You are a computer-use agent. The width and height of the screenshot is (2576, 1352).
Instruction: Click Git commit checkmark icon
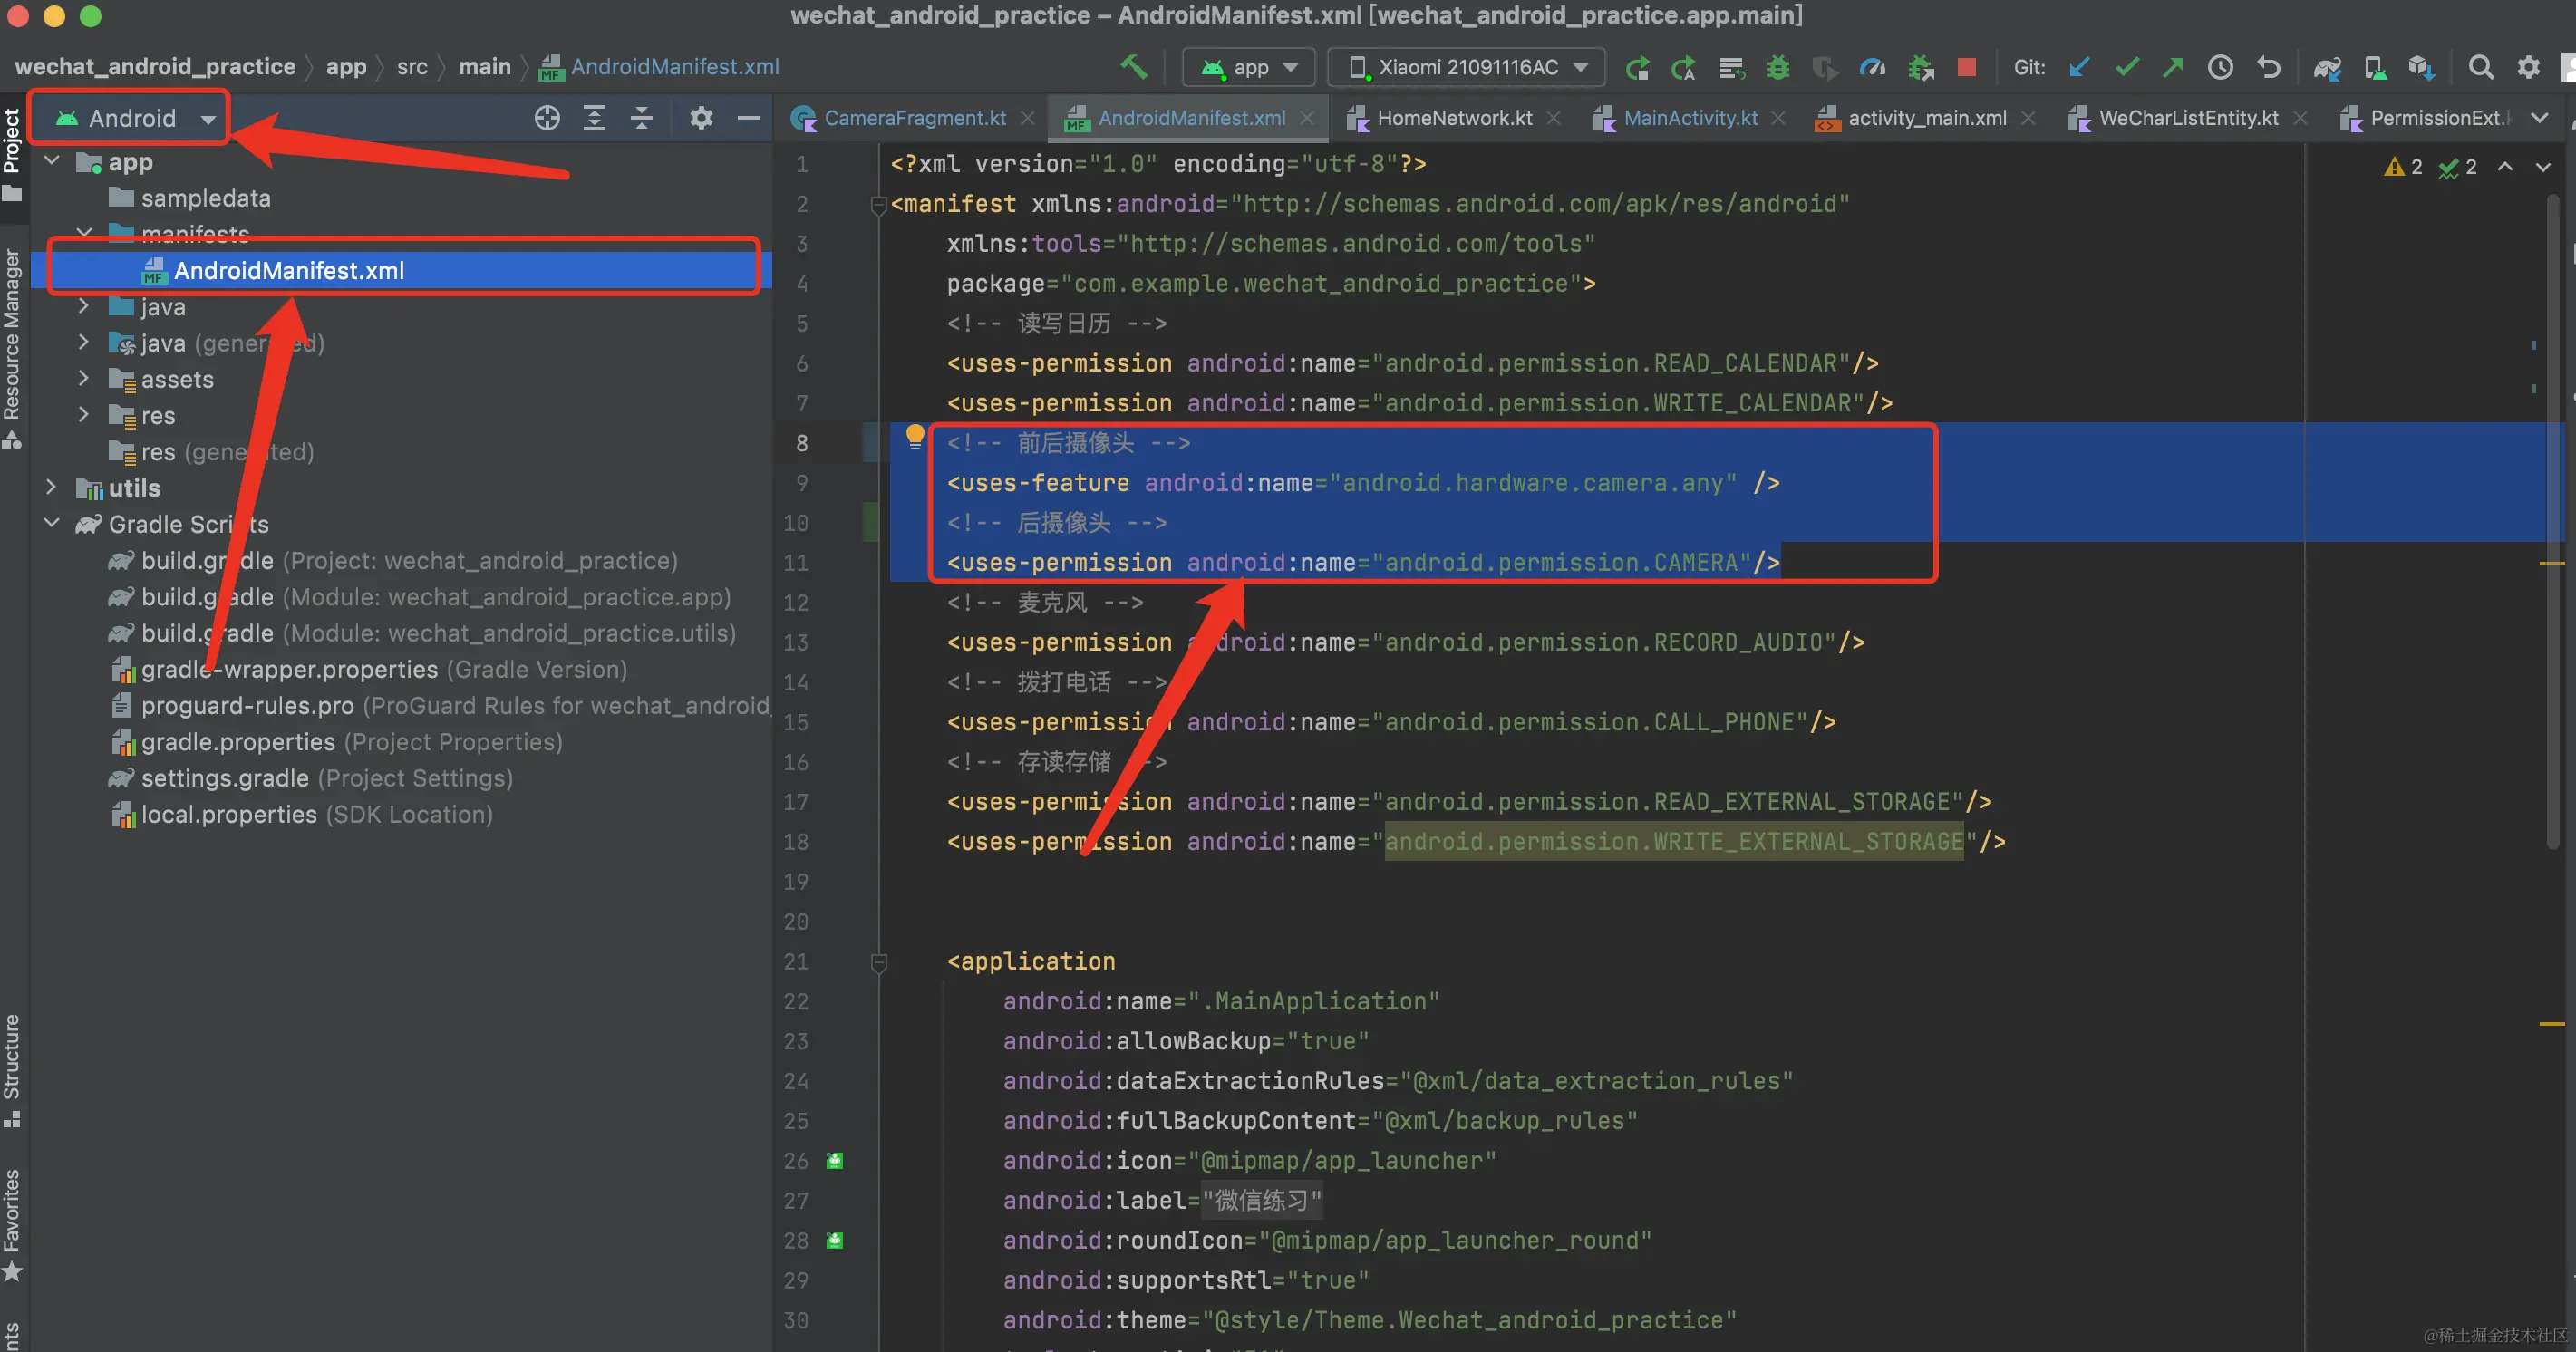click(x=2127, y=67)
